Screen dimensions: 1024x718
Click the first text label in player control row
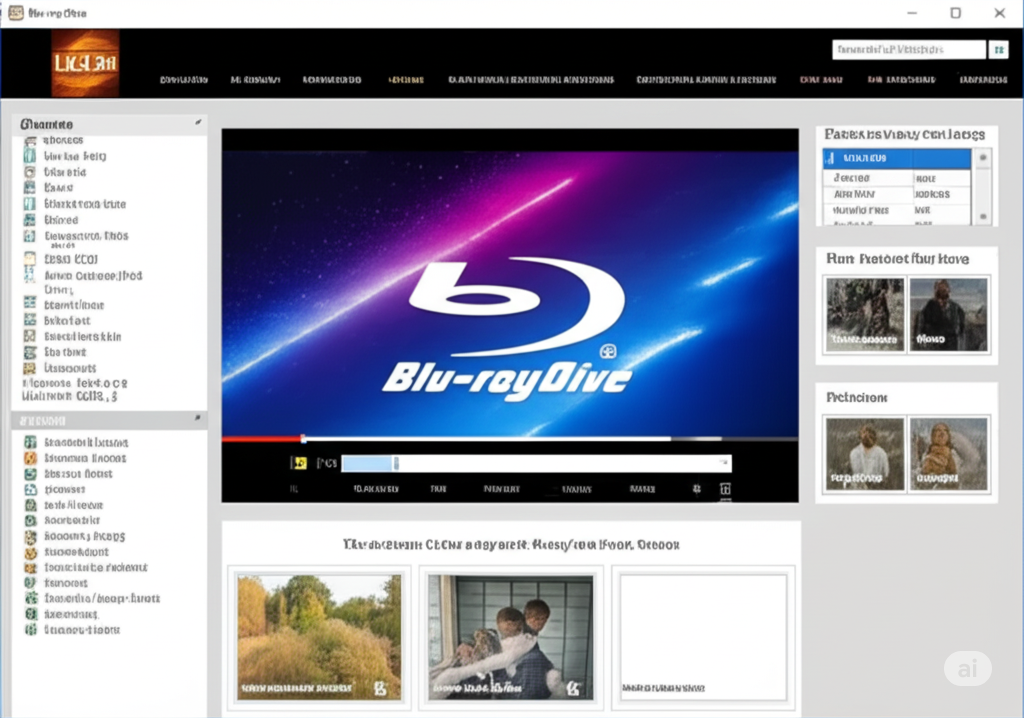click(x=376, y=489)
